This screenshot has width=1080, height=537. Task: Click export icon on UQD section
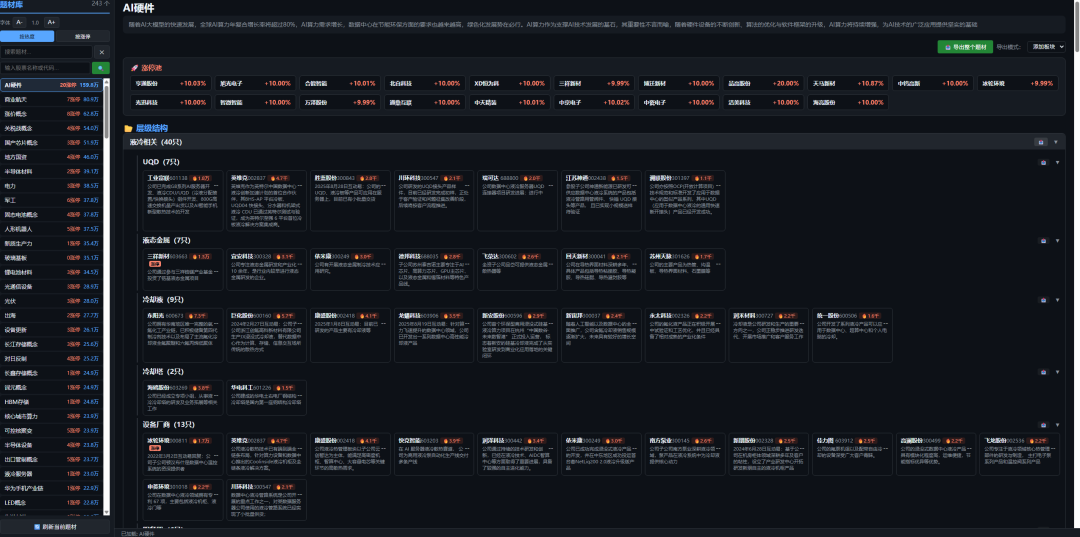1043,162
